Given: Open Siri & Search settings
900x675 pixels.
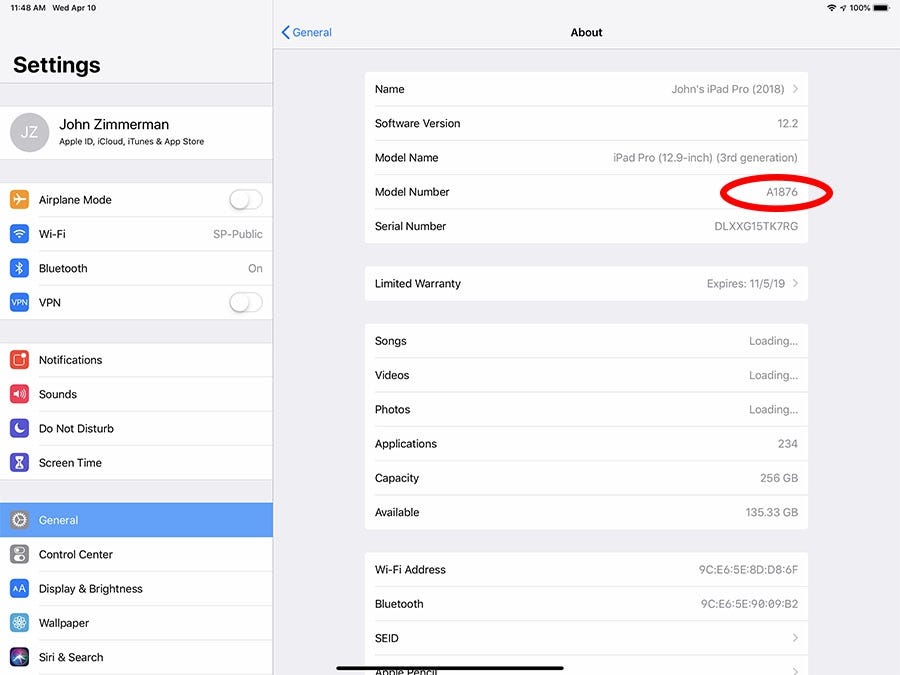Looking at the screenshot, I should click(136, 657).
